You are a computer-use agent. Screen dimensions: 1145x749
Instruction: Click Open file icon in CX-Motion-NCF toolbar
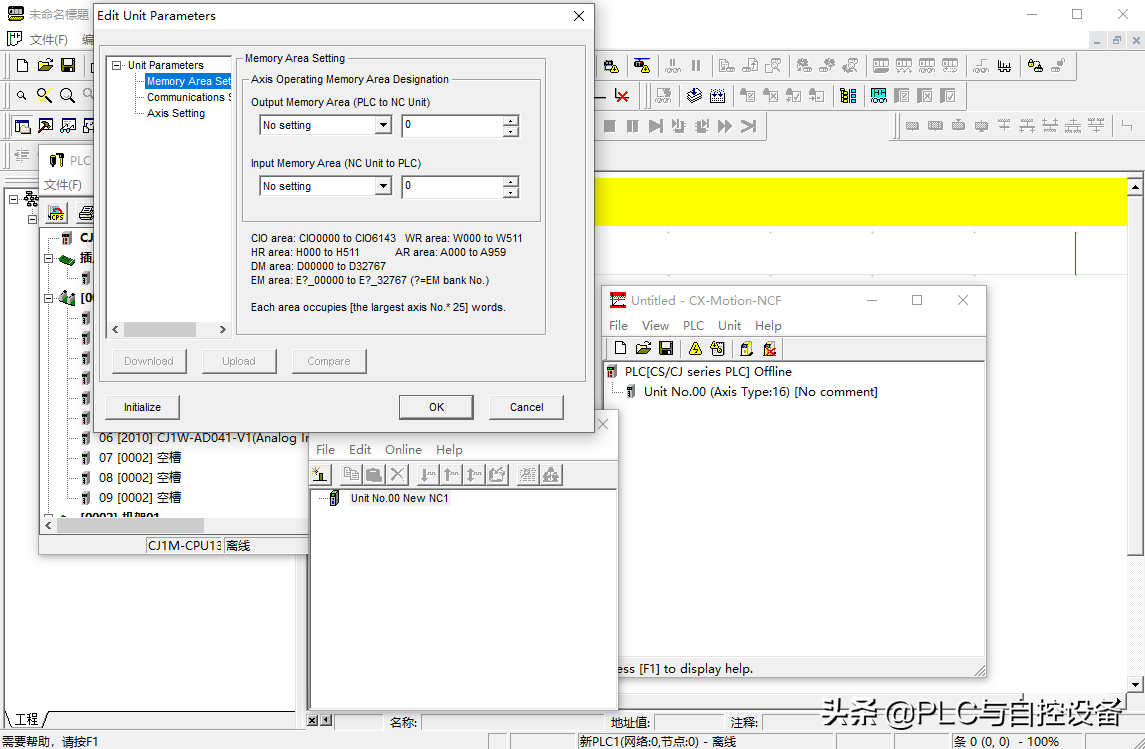(x=643, y=348)
